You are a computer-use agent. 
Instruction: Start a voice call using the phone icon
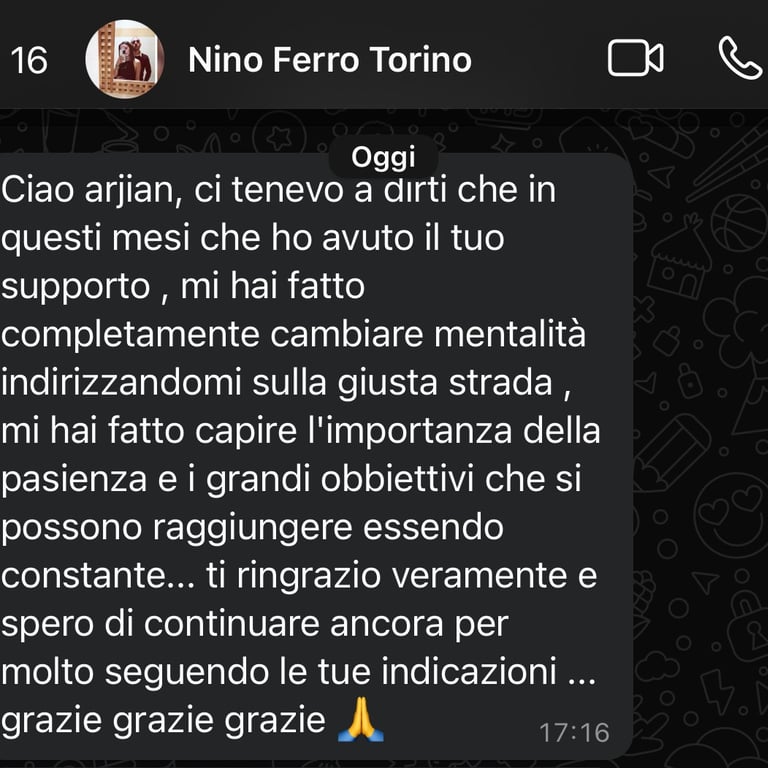click(x=740, y=58)
